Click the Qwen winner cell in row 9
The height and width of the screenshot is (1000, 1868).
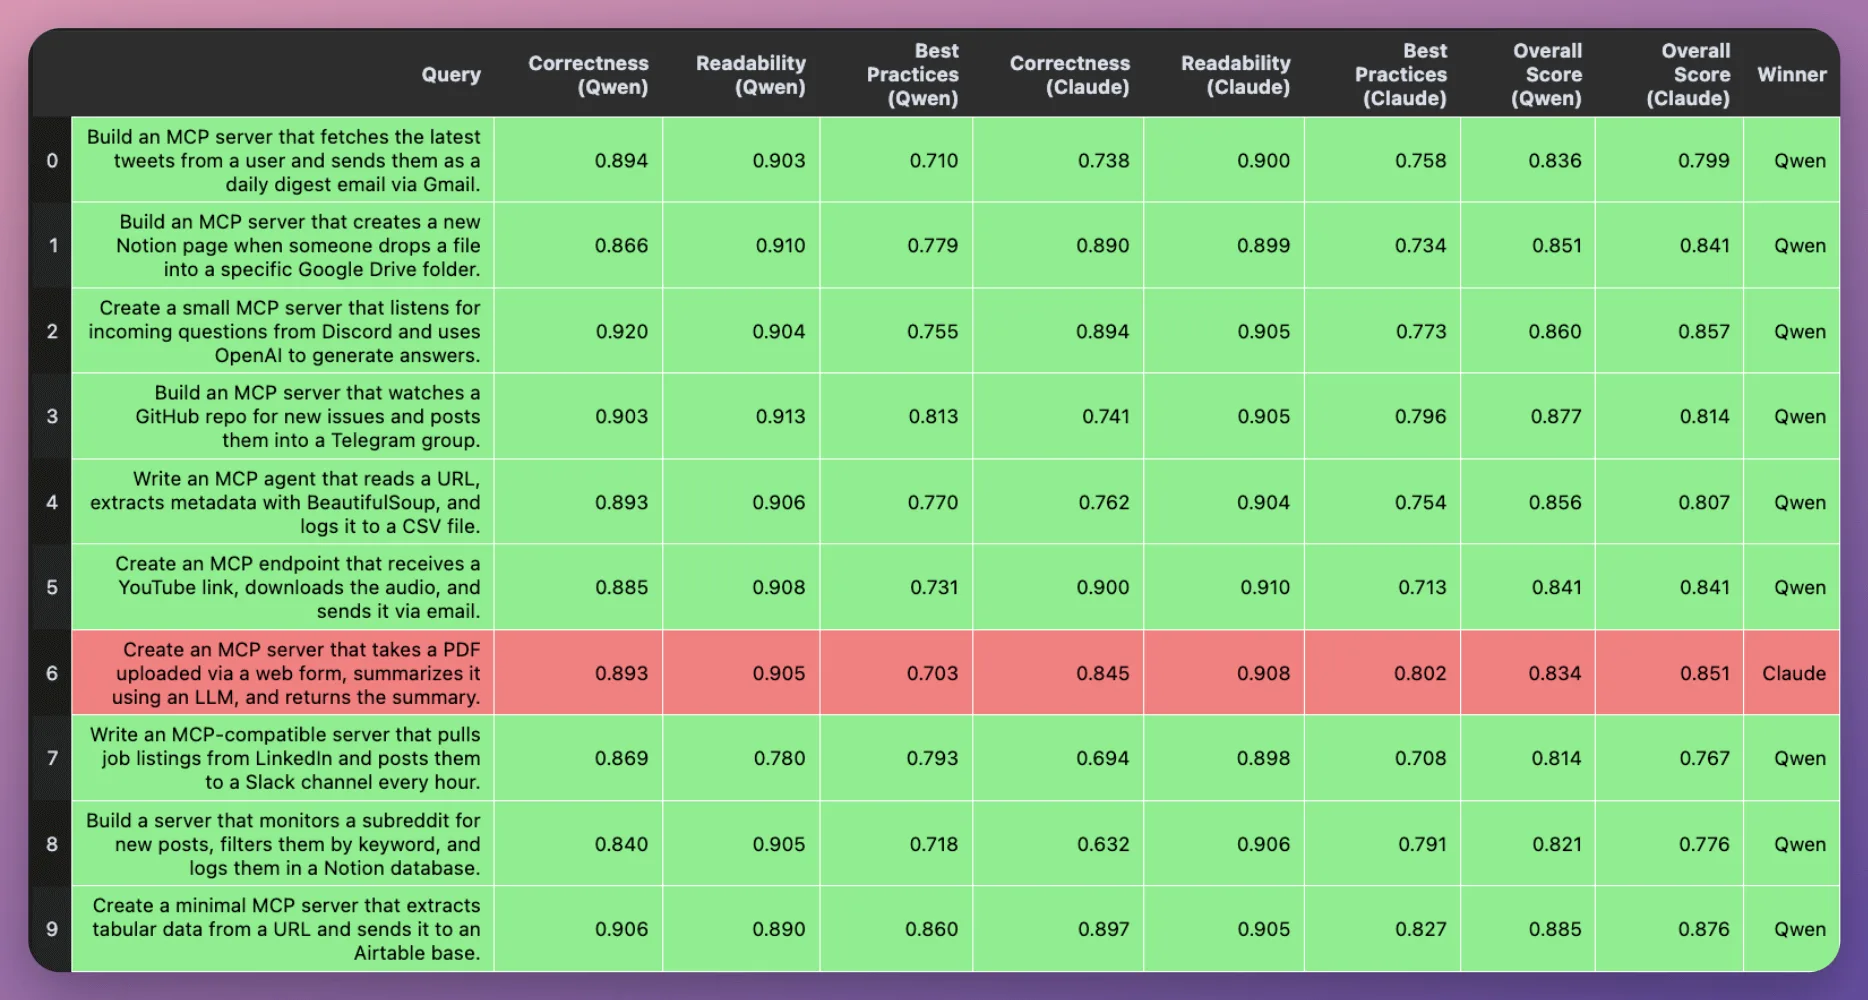point(1797,929)
